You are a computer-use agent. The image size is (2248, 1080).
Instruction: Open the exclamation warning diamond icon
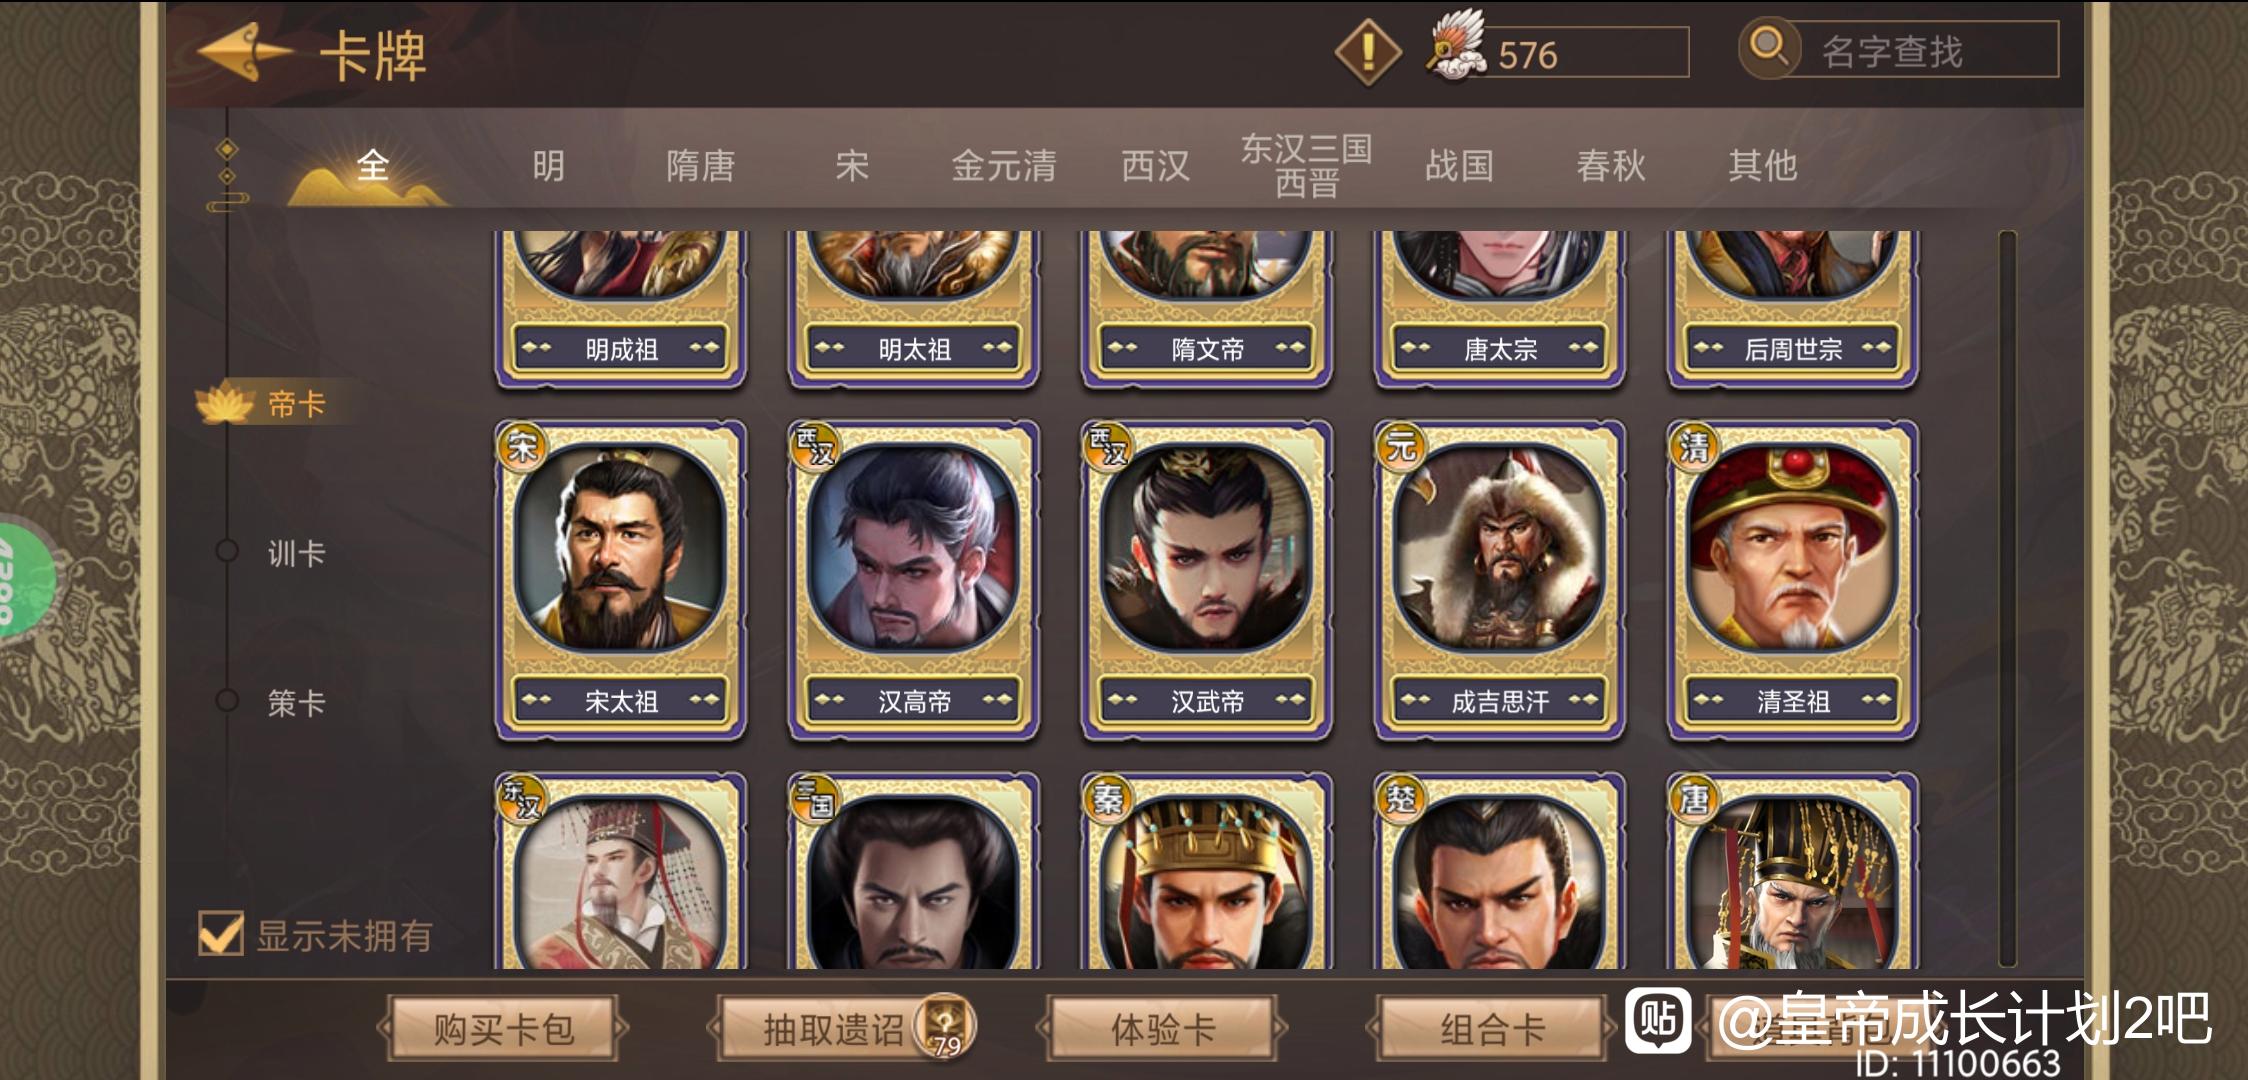[x=1368, y=50]
